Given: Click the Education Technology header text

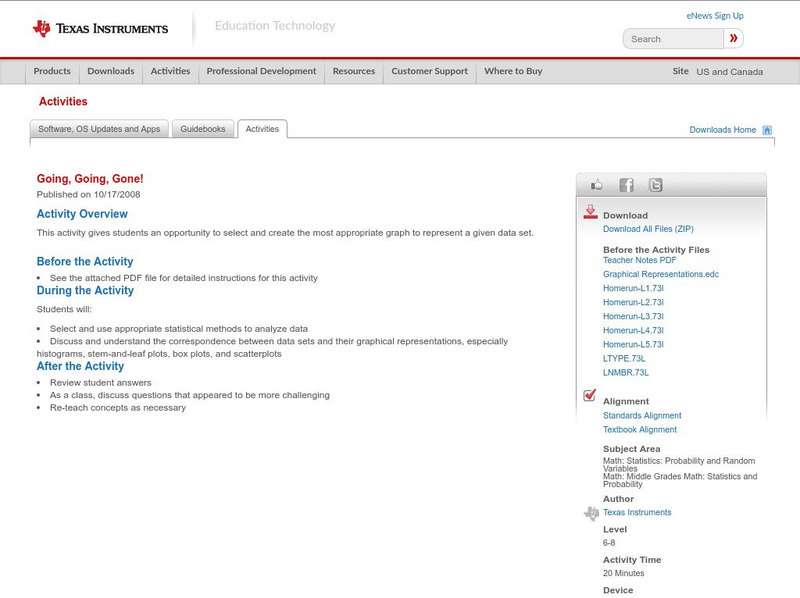Looking at the screenshot, I should [x=275, y=26].
